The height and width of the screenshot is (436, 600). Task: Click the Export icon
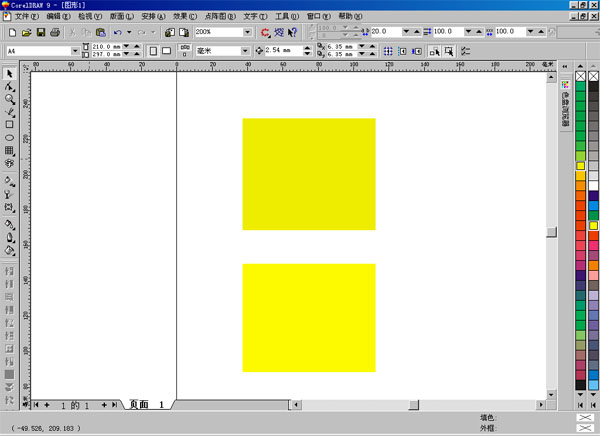184,33
